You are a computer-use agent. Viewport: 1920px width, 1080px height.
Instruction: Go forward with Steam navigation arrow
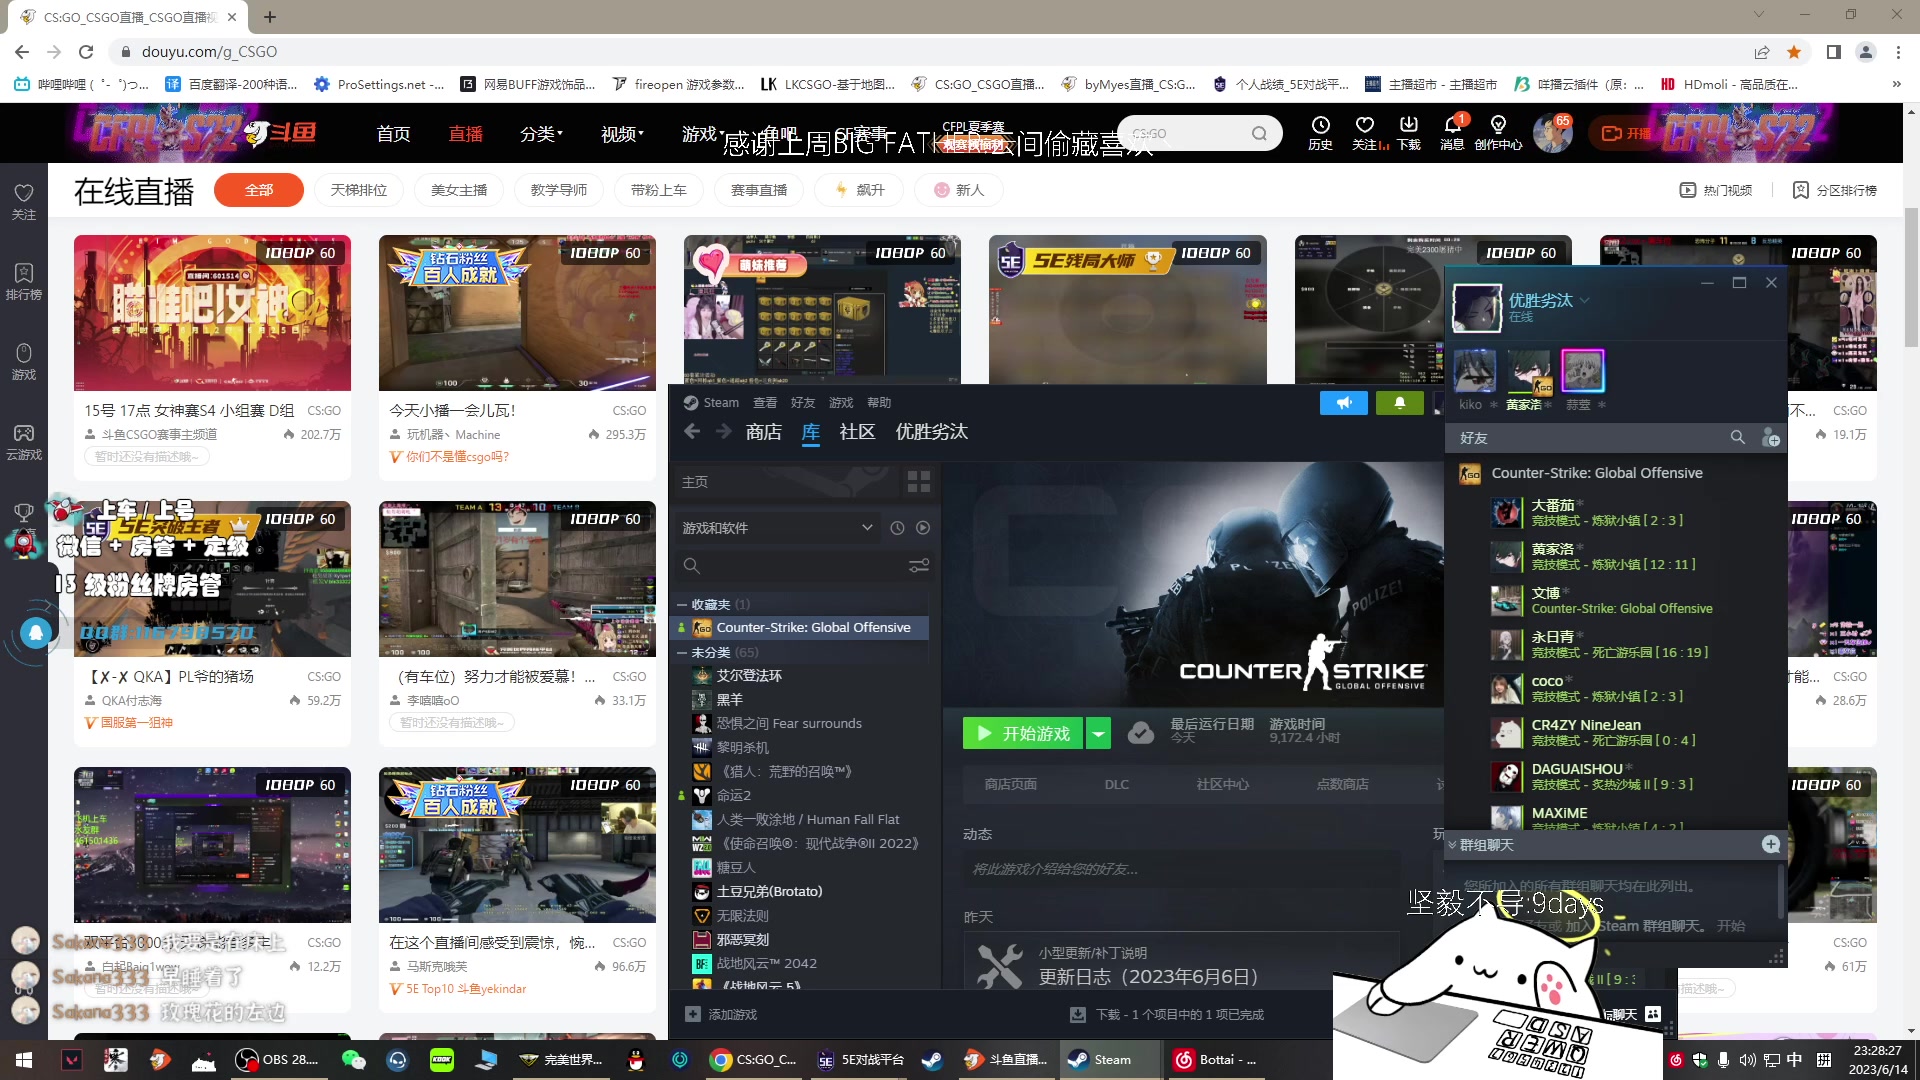[x=724, y=431]
